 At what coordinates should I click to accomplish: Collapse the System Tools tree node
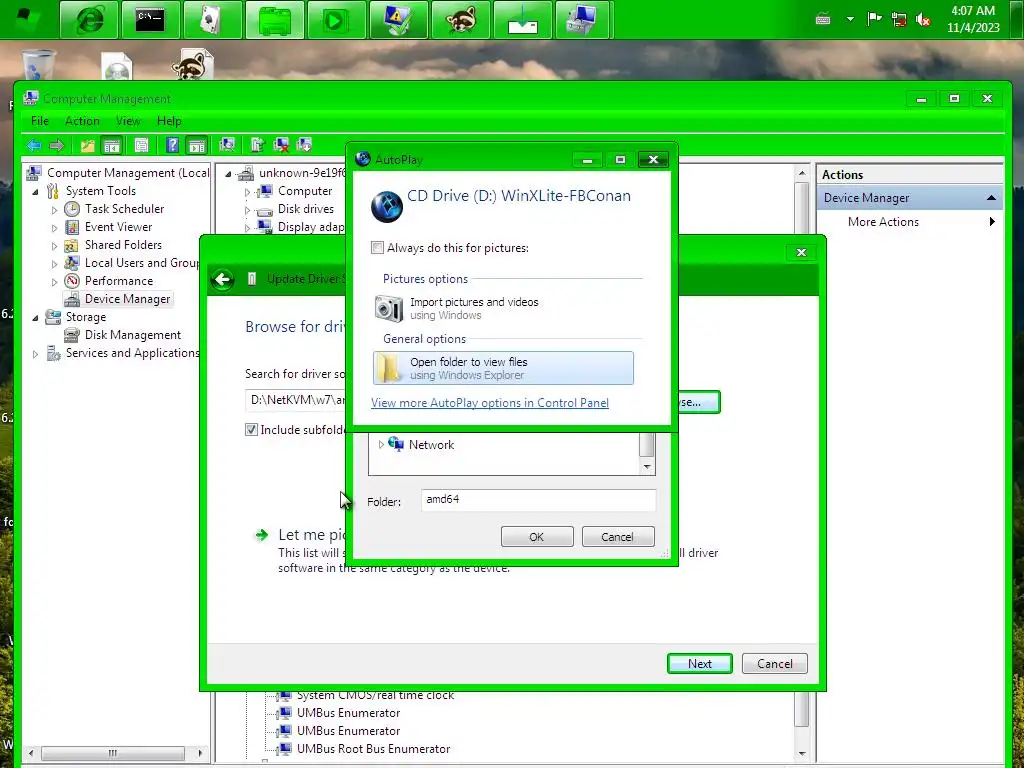(x=35, y=191)
